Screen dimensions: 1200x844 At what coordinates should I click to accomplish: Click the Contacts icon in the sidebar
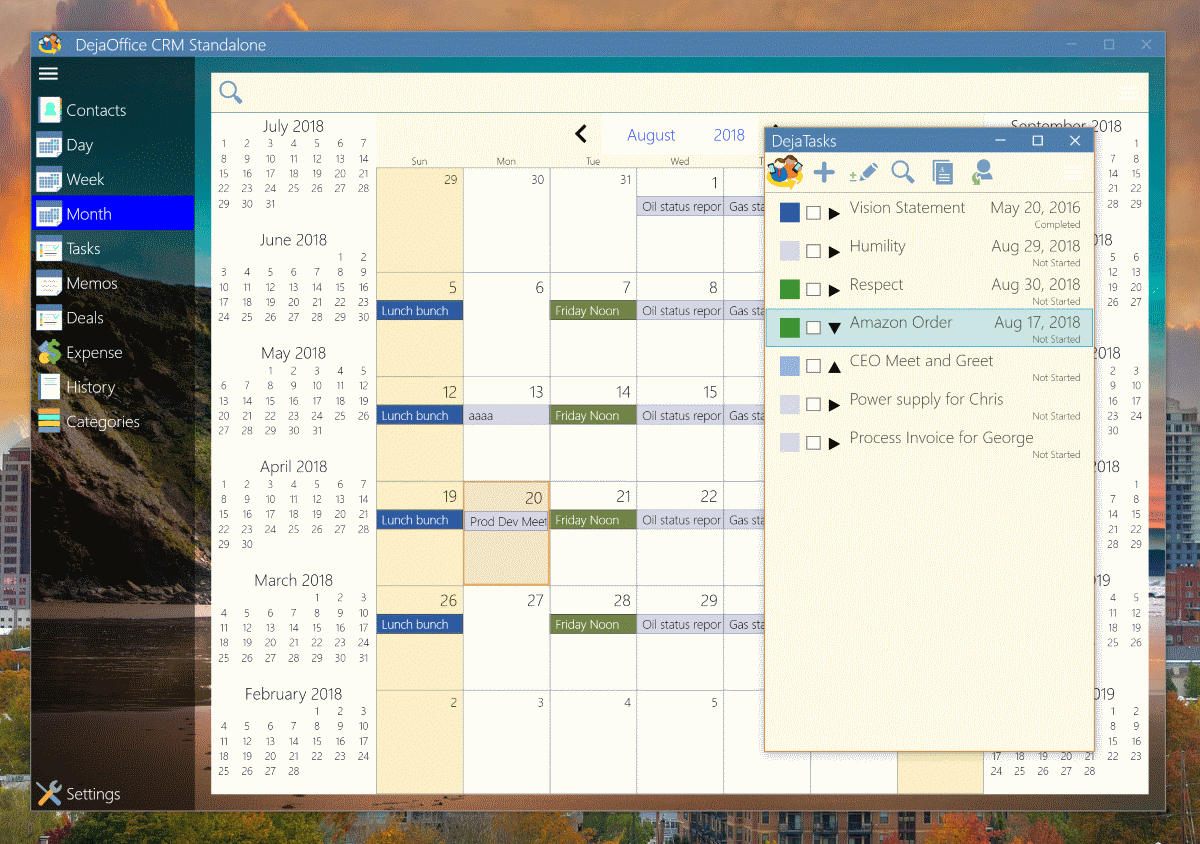(x=49, y=110)
